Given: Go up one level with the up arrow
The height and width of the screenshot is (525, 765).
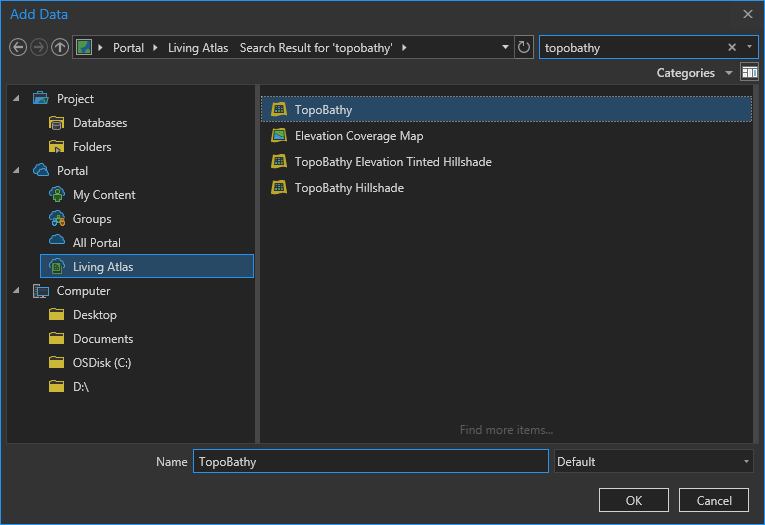Looking at the screenshot, I should (60, 47).
